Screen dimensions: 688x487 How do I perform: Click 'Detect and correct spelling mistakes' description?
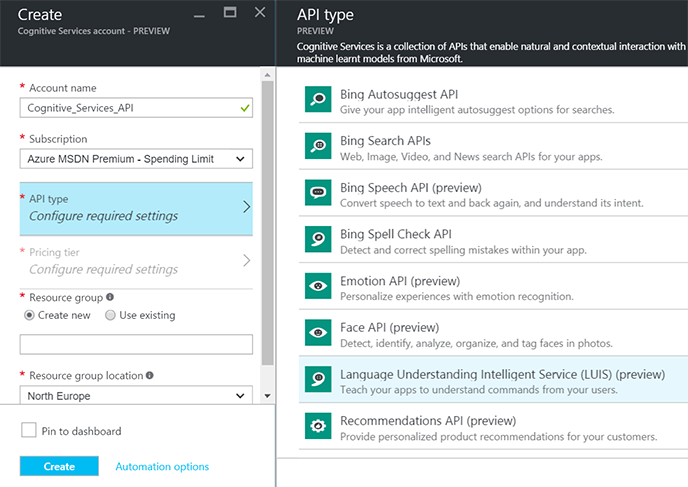pyautogui.click(x=463, y=250)
